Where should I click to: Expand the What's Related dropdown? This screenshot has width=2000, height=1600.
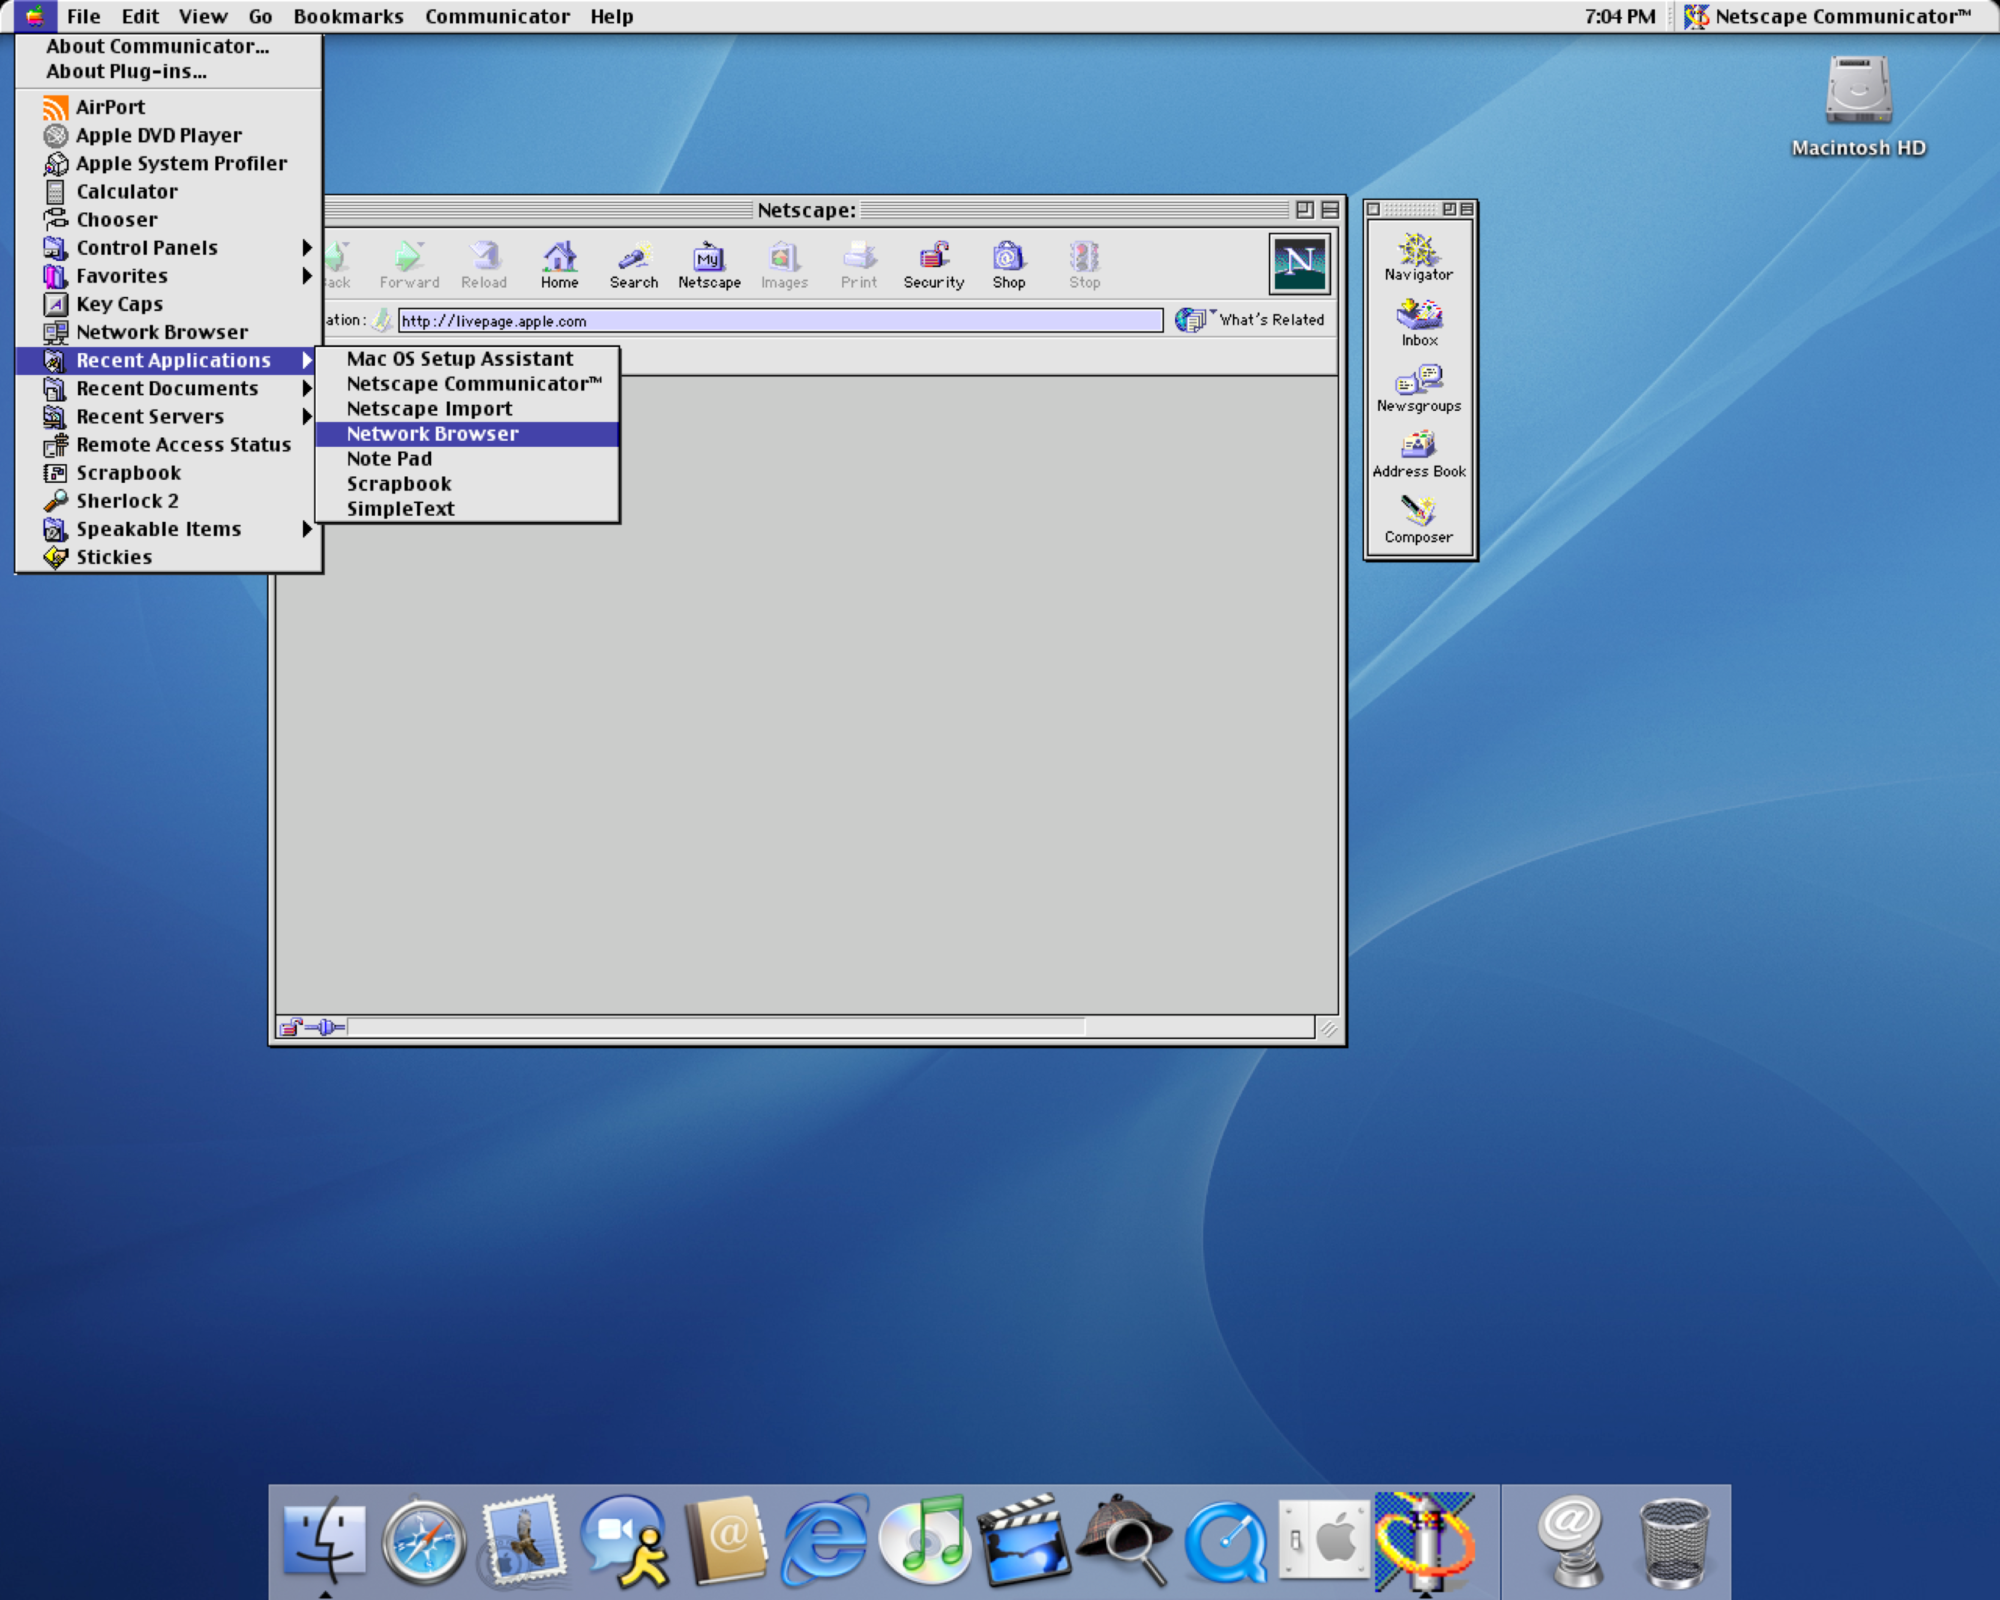click(1213, 316)
